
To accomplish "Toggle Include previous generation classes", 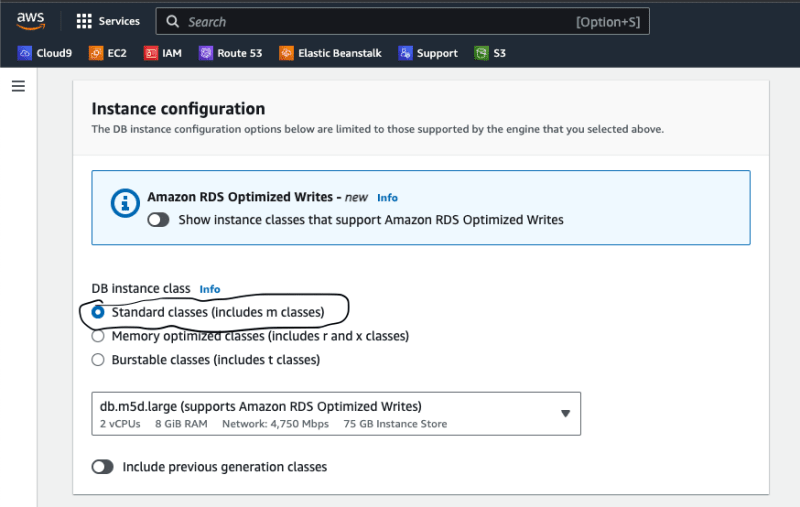I will (x=103, y=467).
